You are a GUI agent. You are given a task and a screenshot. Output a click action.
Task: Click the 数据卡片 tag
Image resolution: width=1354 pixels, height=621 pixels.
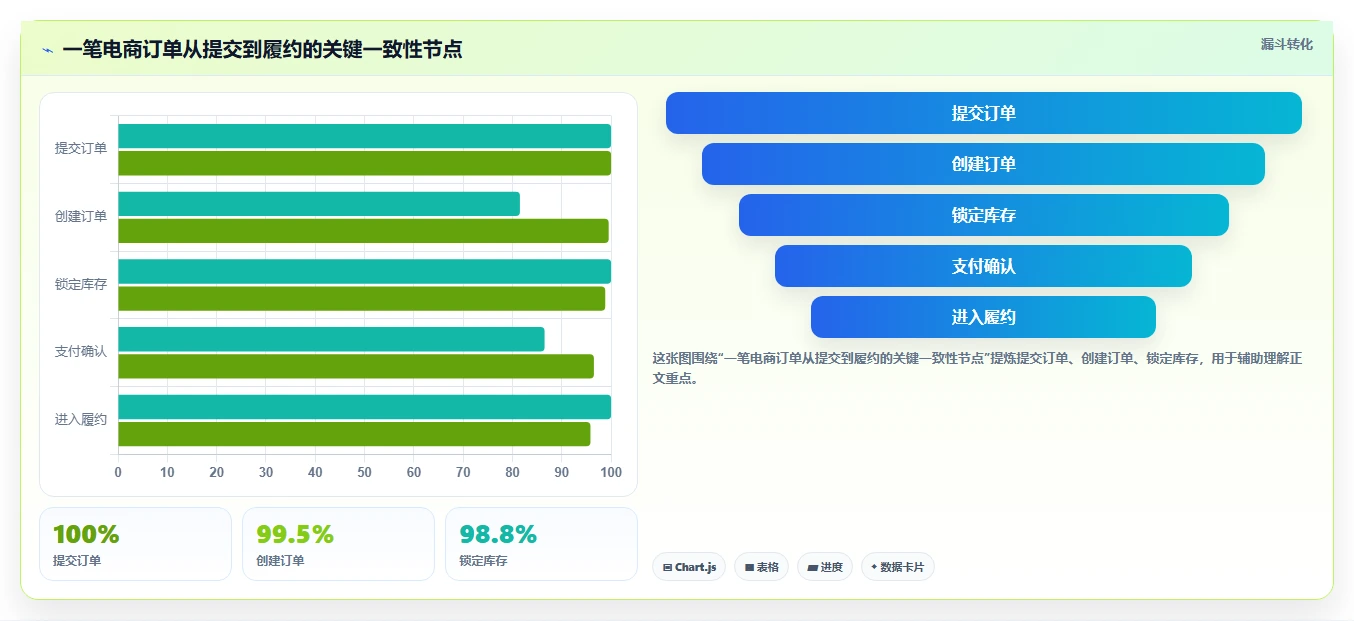[x=897, y=567]
